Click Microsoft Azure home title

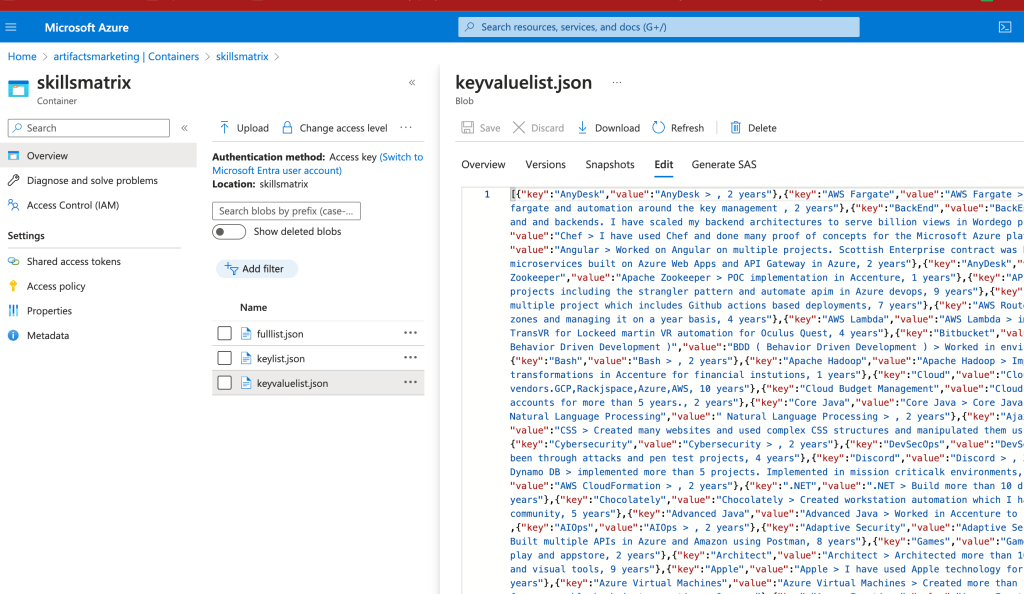tap(86, 27)
